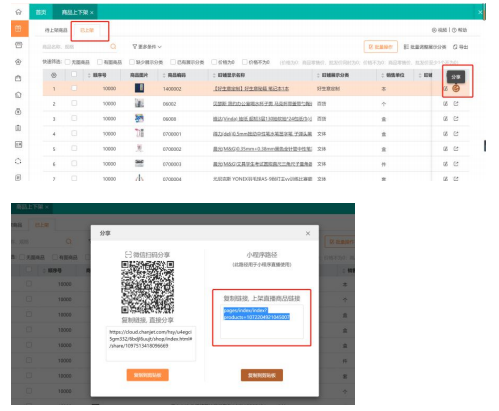Image resolution: width=499 pixels, height=411 pixels.
Task: Click the edit icon for product 1400002
Action: pos(445,88)
